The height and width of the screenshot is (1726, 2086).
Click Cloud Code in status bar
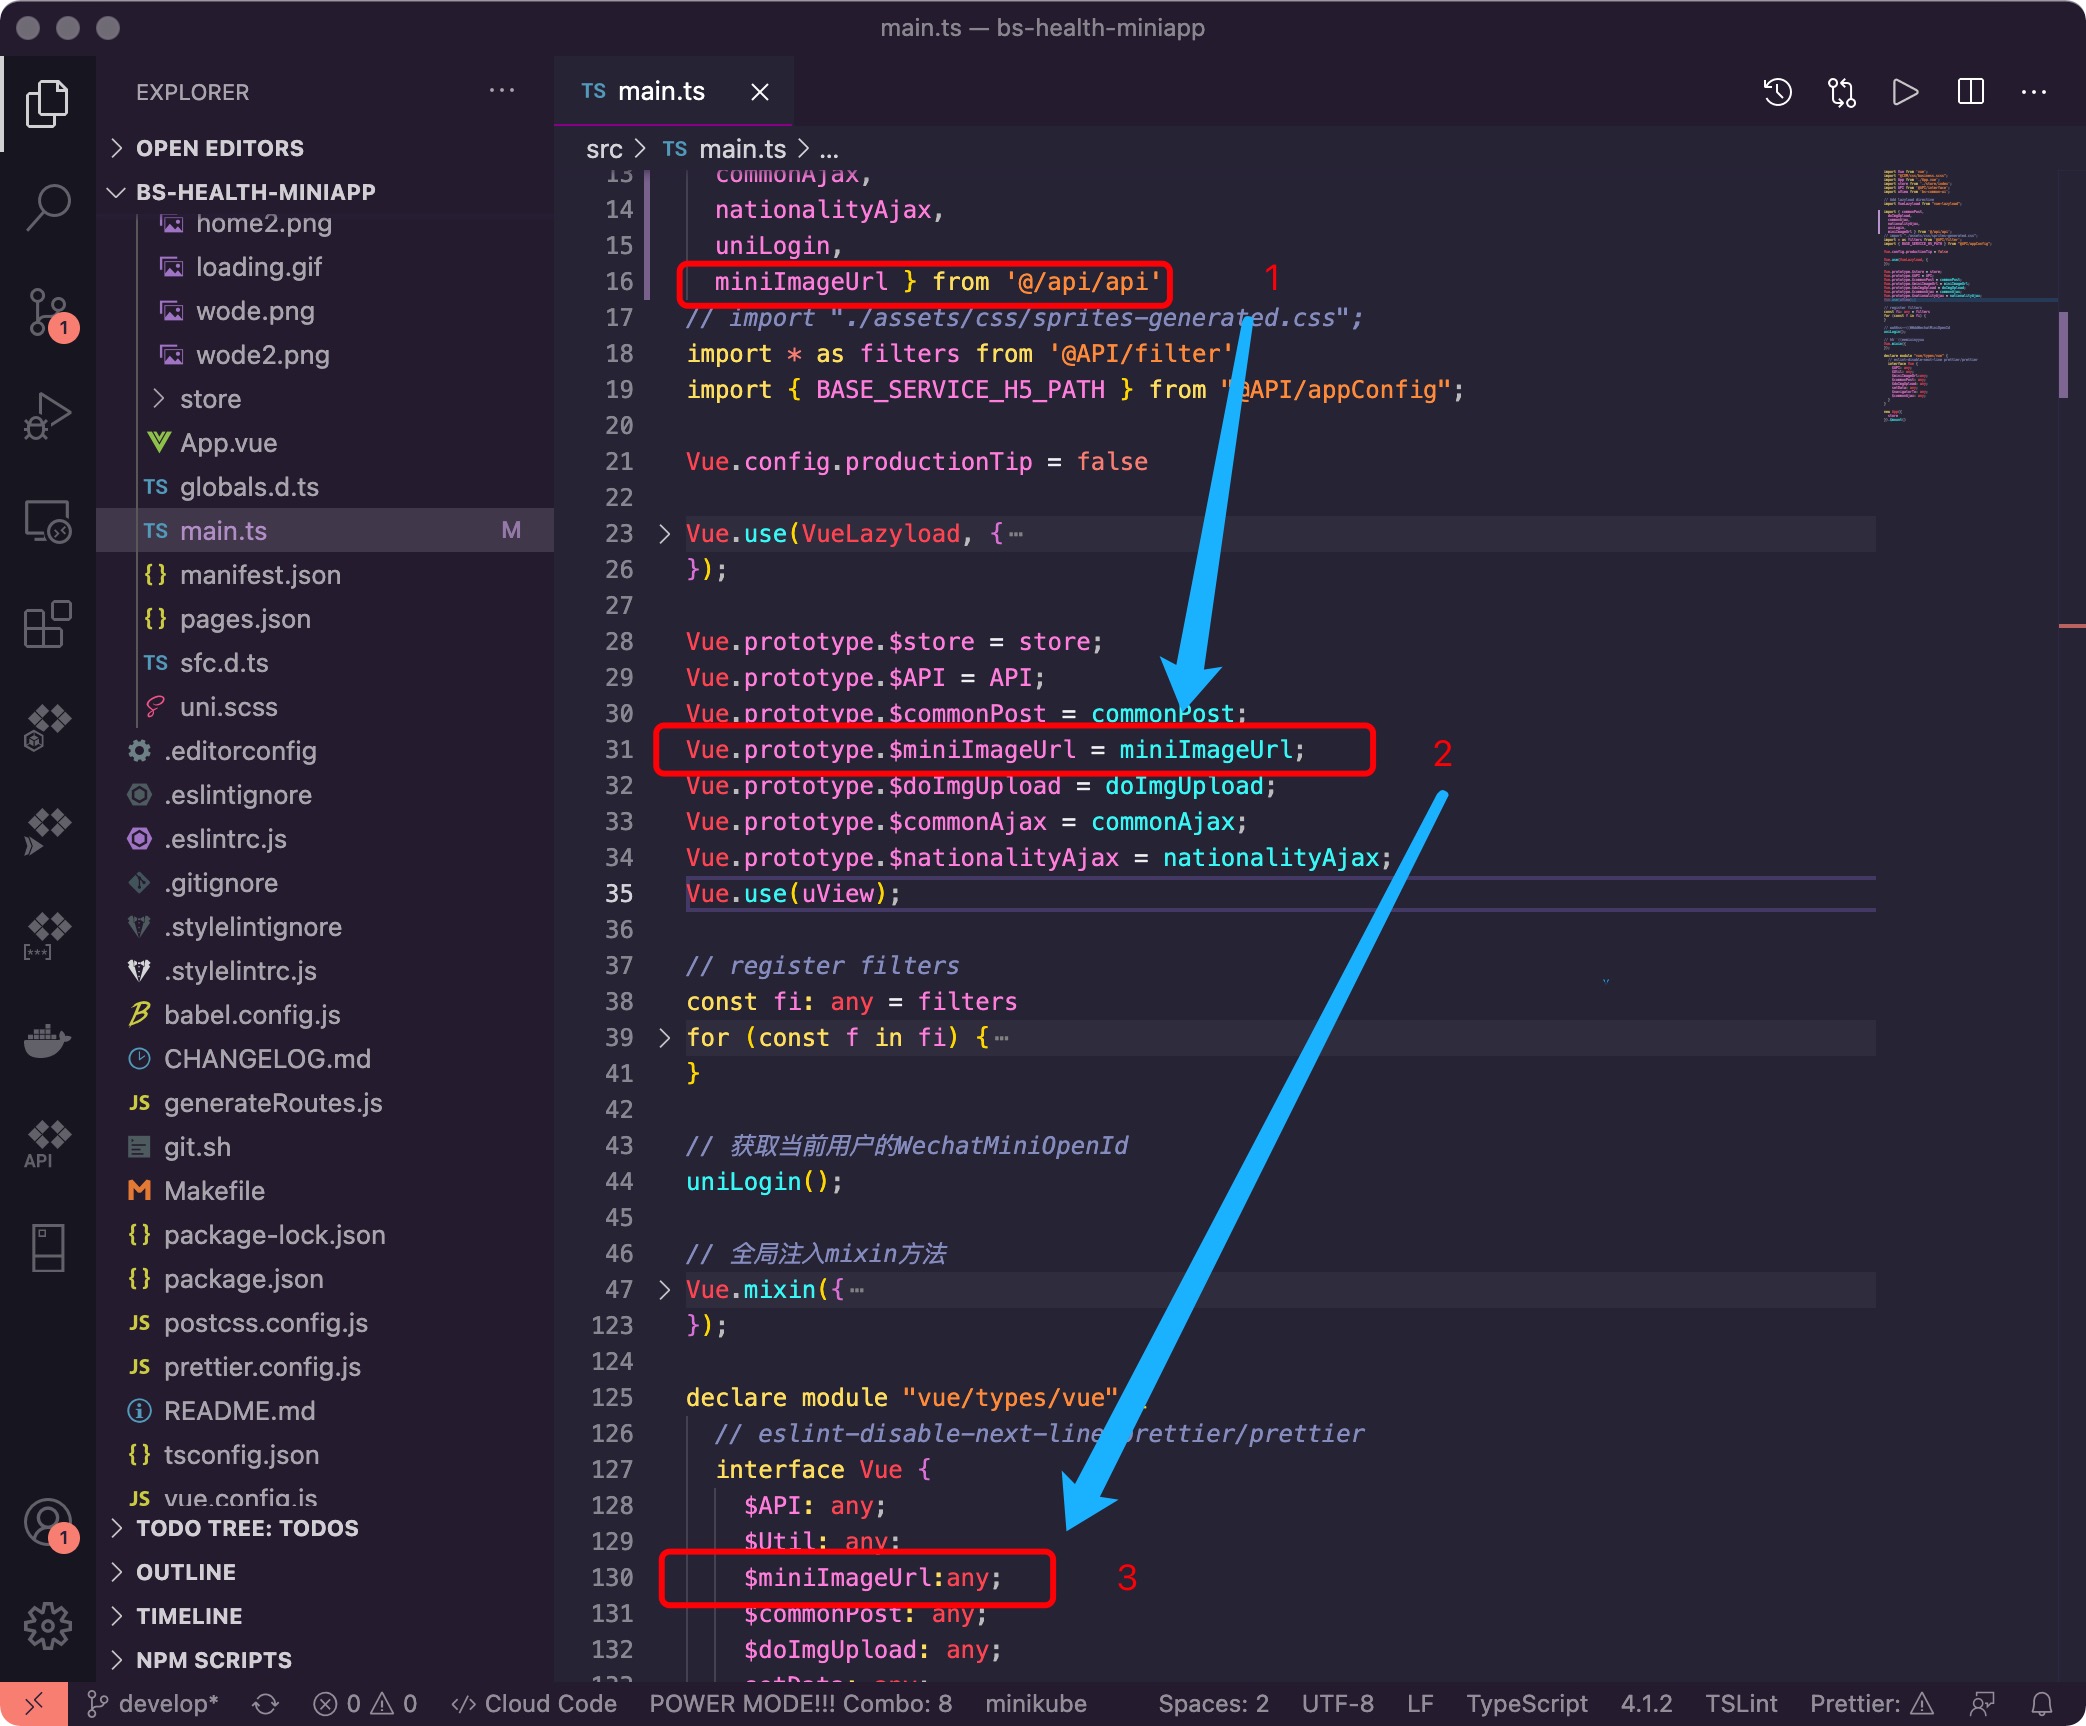(534, 1704)
